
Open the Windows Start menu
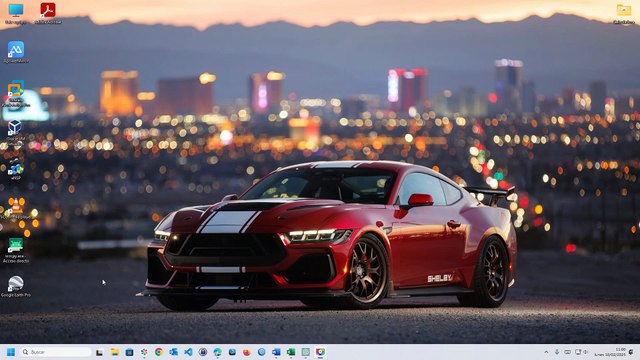(x=11, y=352)
